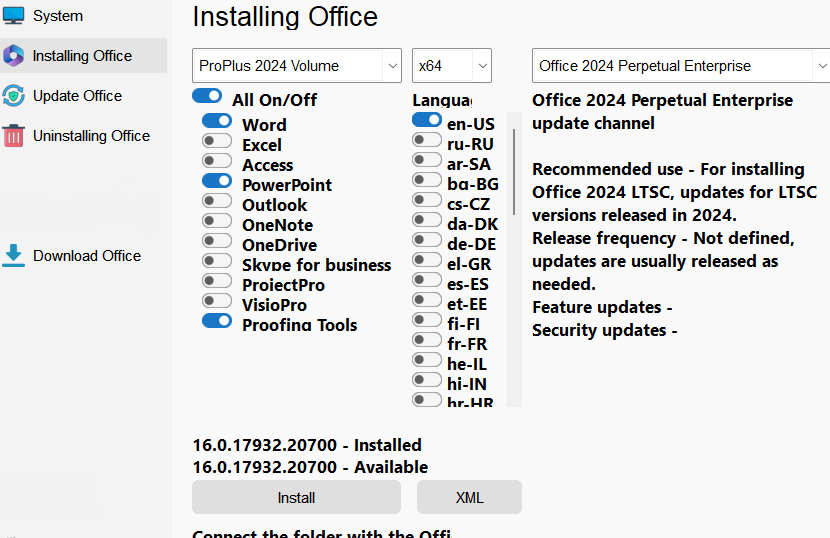830x538 pixels.
Task: Enable the bg-BG language toggle
Action: (x=427, y=180)
